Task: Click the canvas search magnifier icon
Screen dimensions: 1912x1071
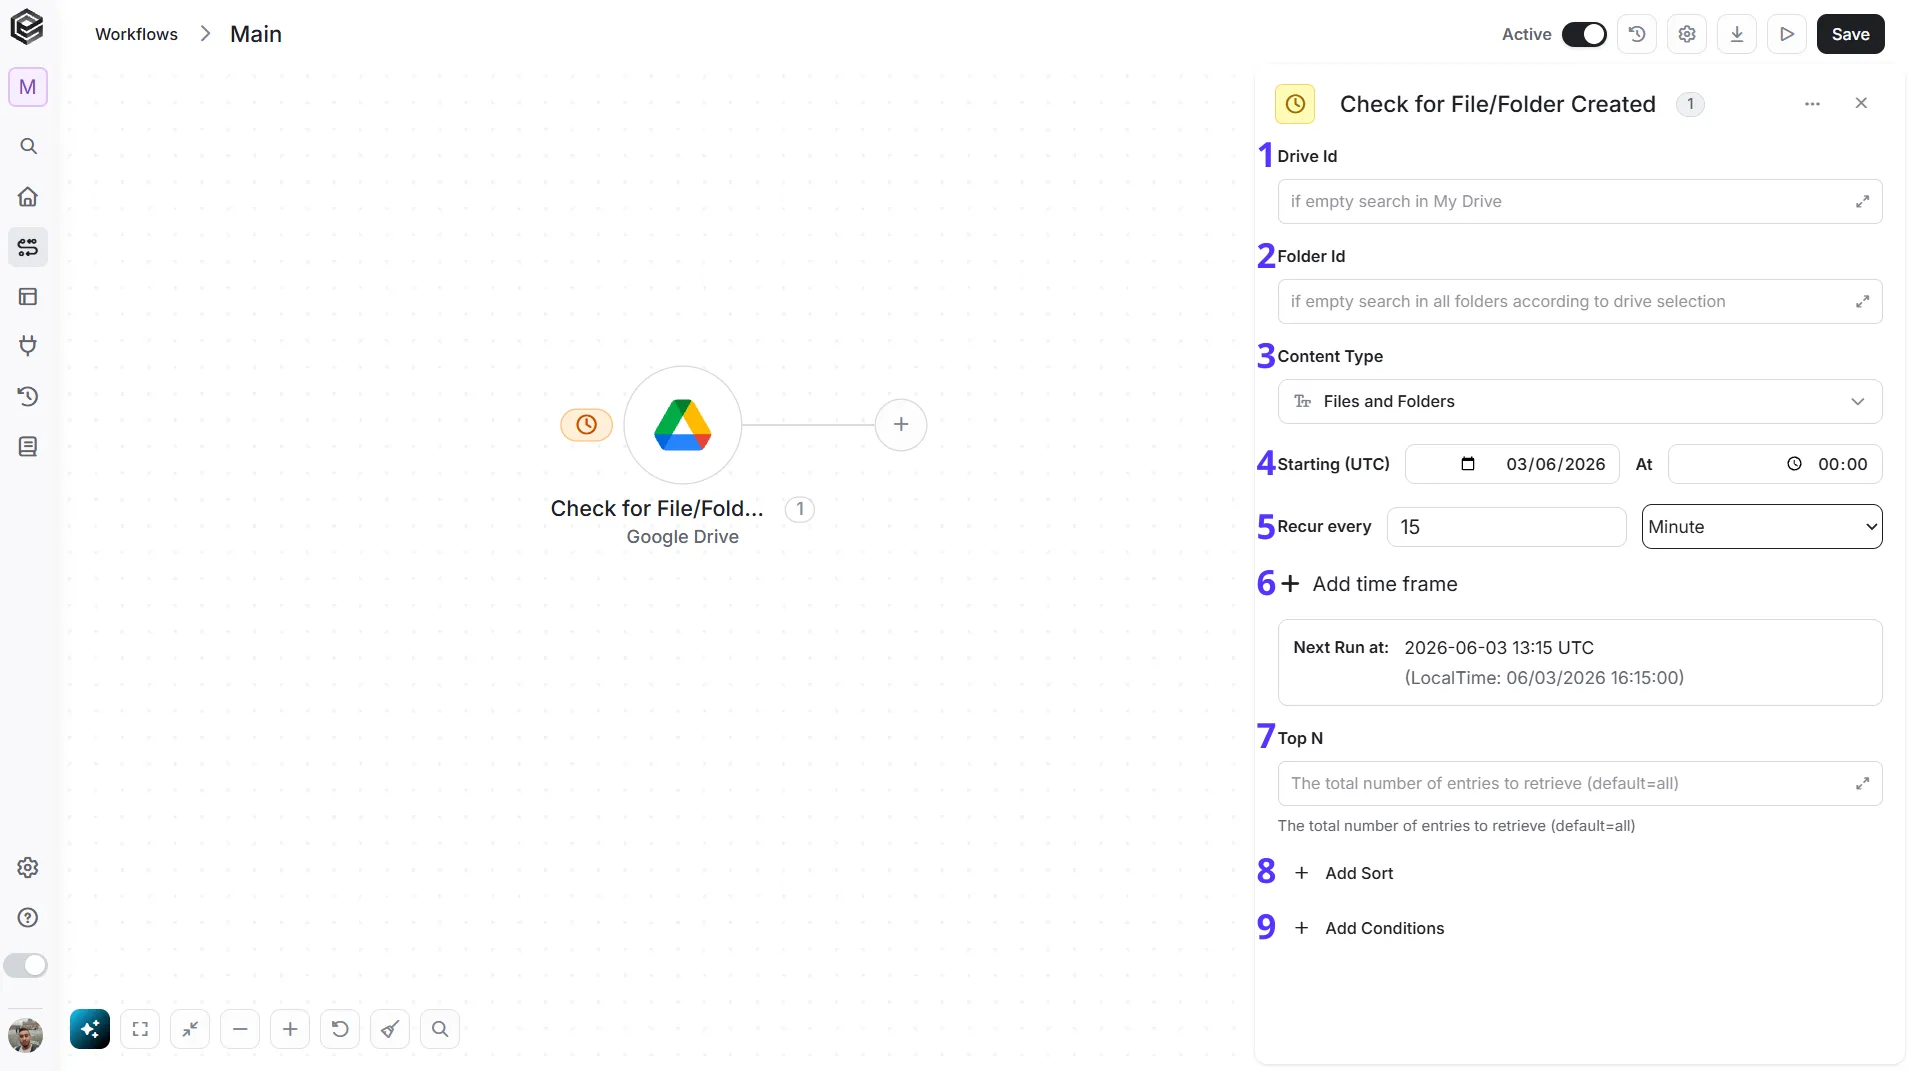Action: click(x=440, y=1029)
